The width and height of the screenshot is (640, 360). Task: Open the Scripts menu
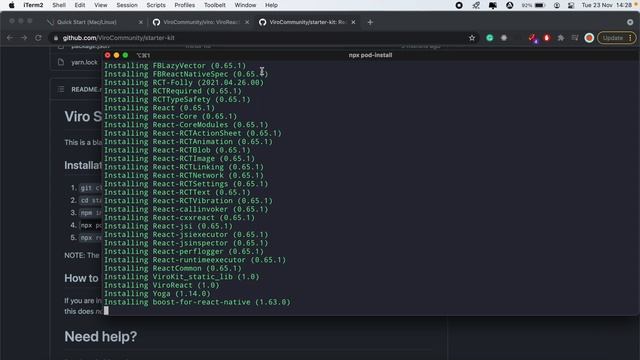point(156,5)
